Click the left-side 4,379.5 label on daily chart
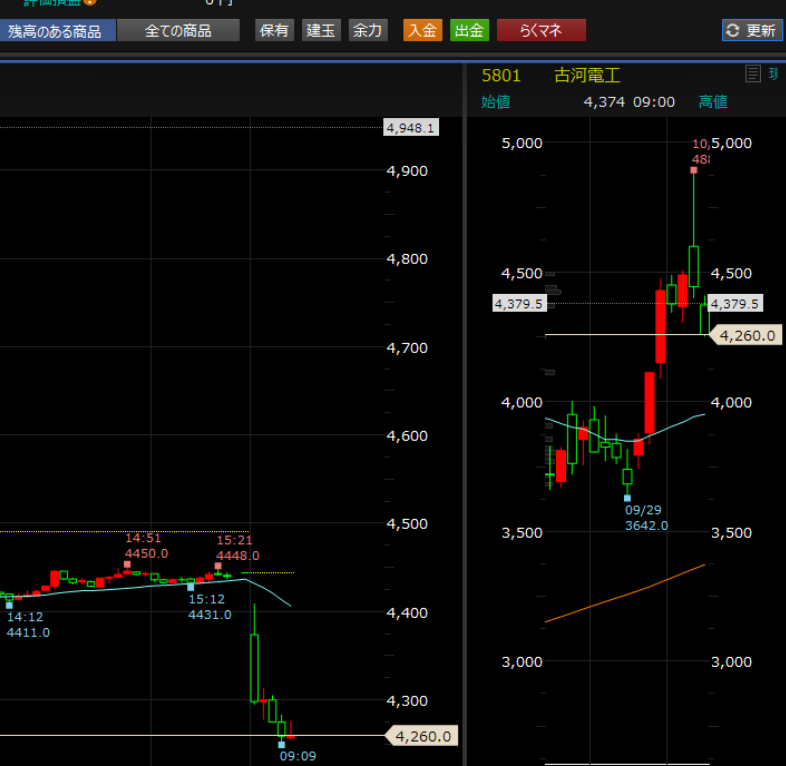The width and height of the screenshot is (786, 766). (518, 304)
